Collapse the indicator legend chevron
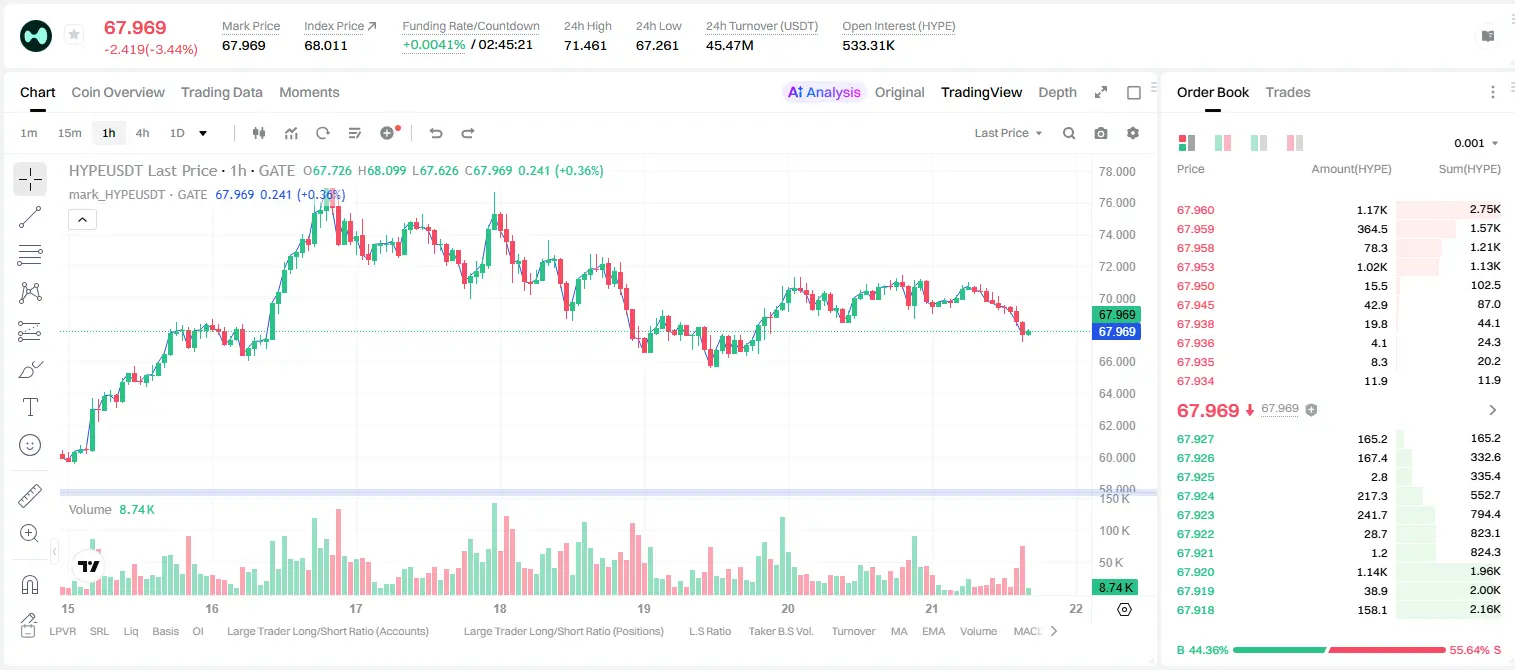Viewport: 1515px width, 670px height. [82, 220]
